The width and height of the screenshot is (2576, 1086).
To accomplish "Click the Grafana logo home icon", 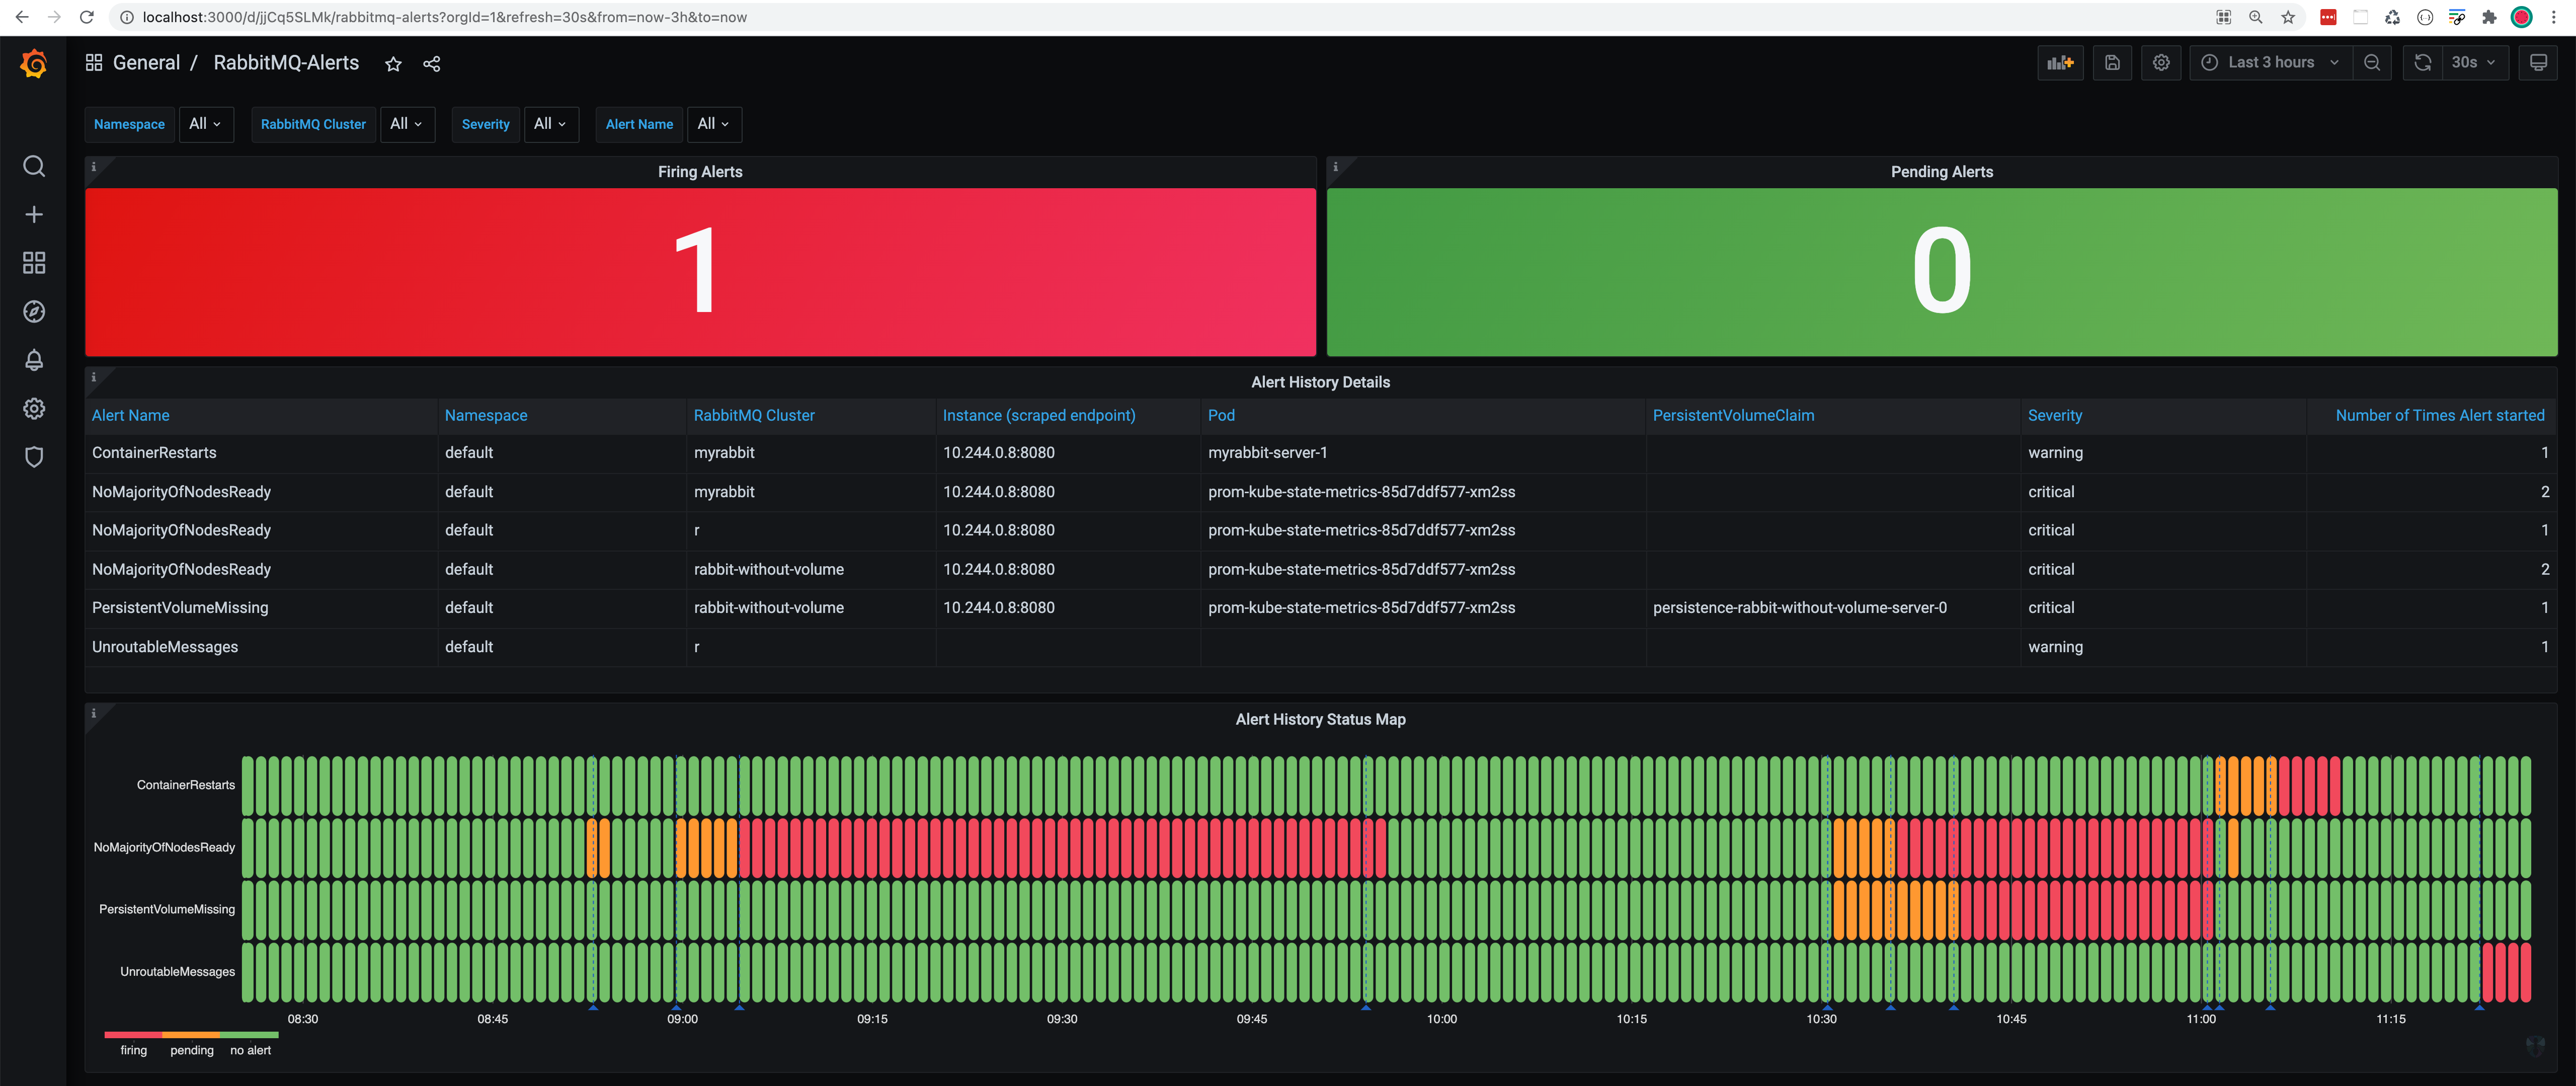I will click(x=33, y=64).
